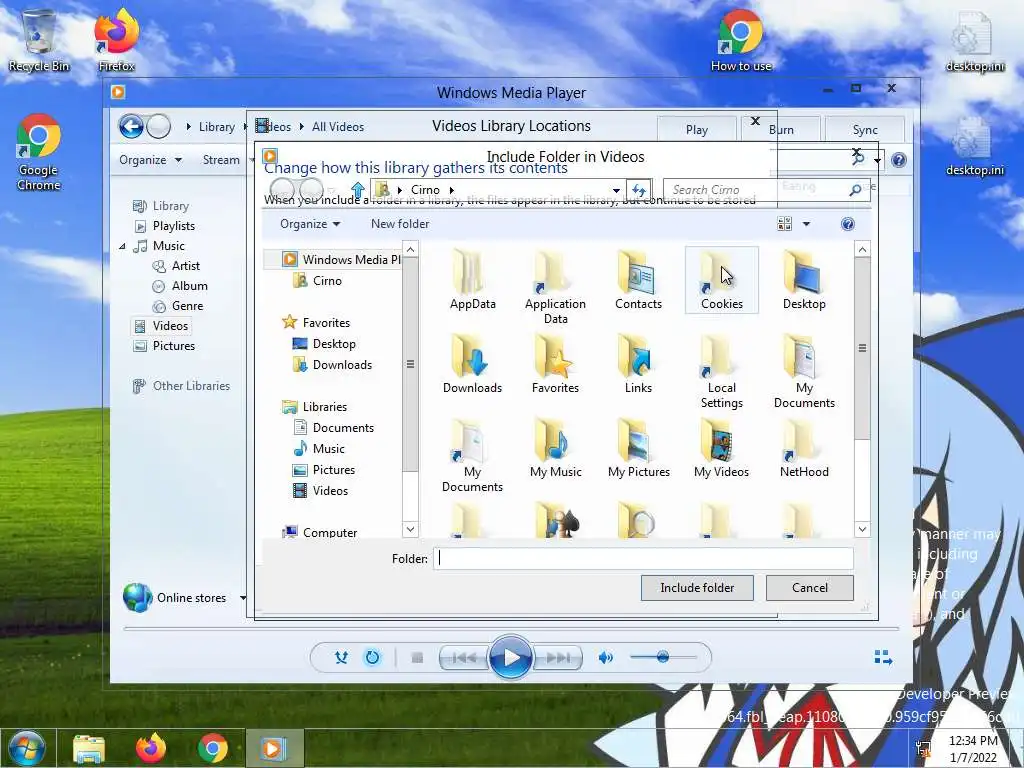Select the Local Settings folder
The height and width of the screenshot is (768, 1024).
click(721, 372)
